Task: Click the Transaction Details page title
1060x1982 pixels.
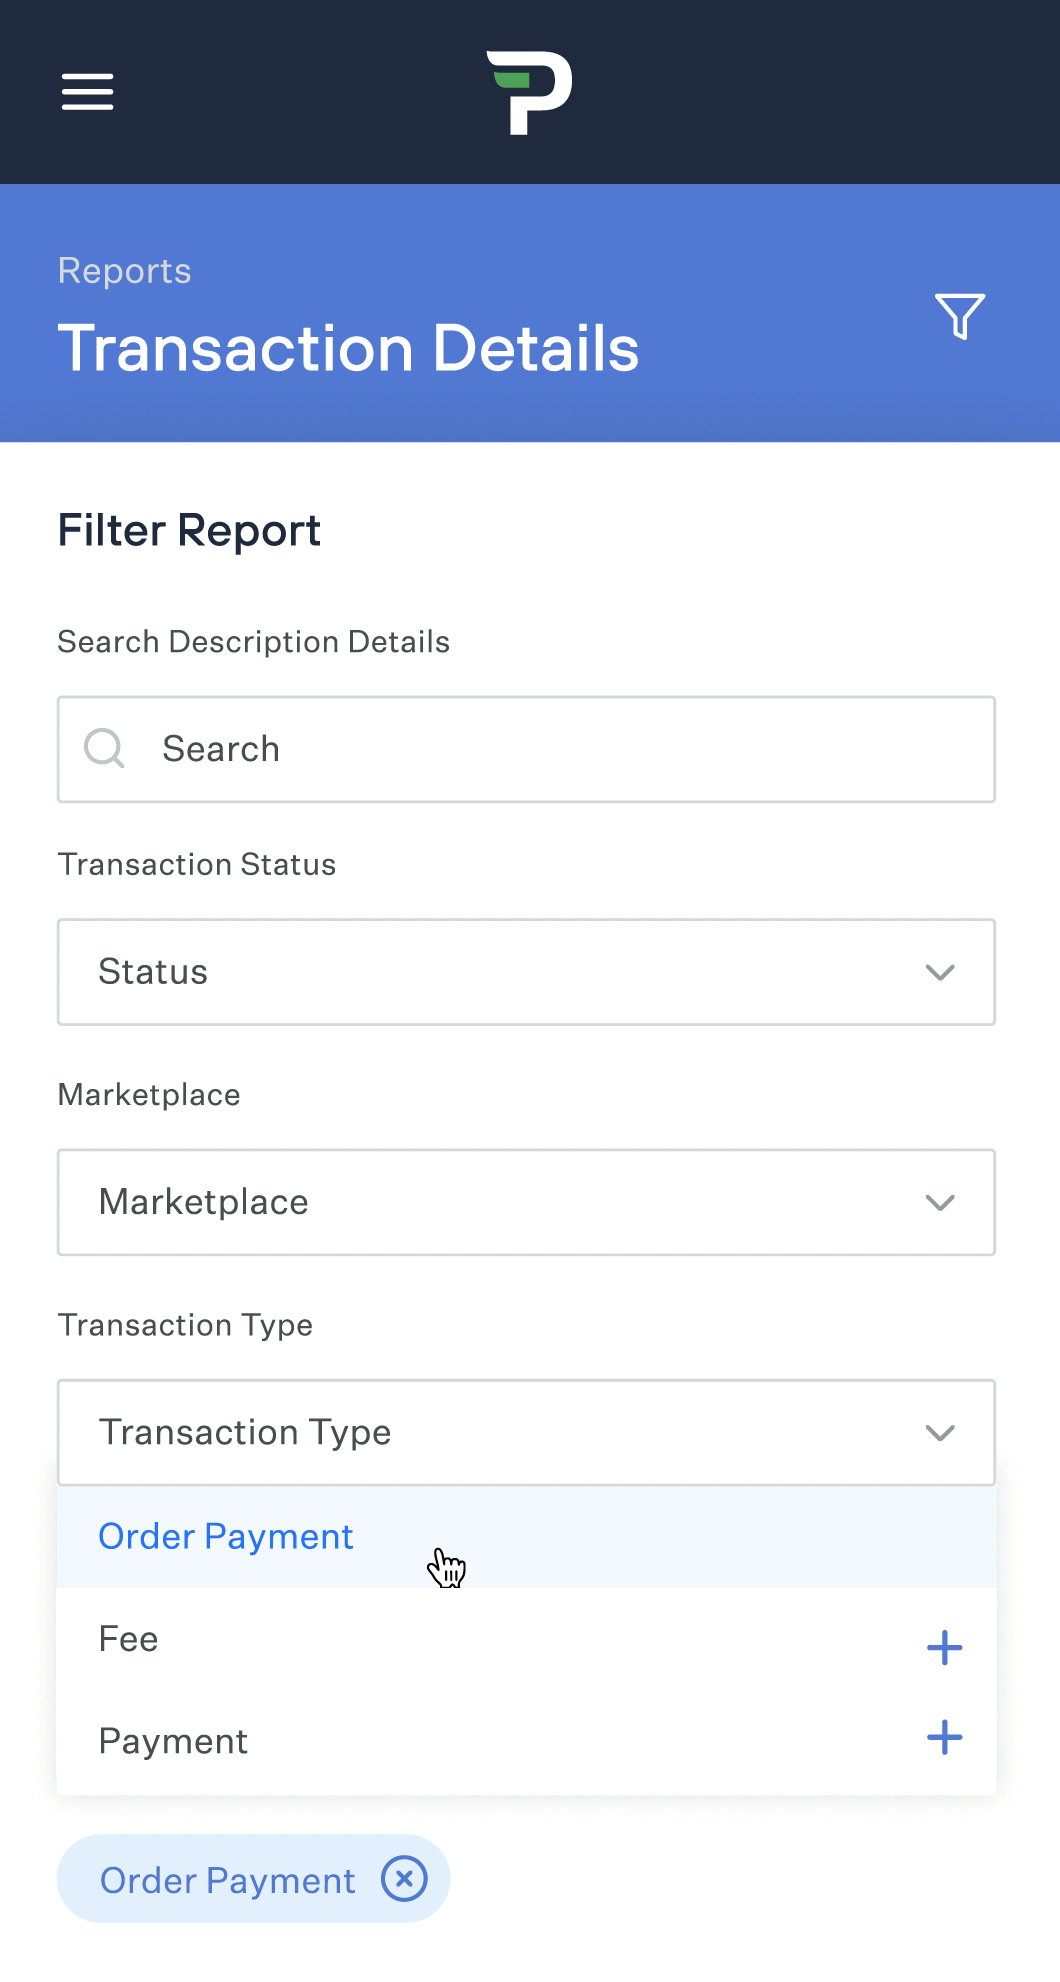Action: (348, 349)
